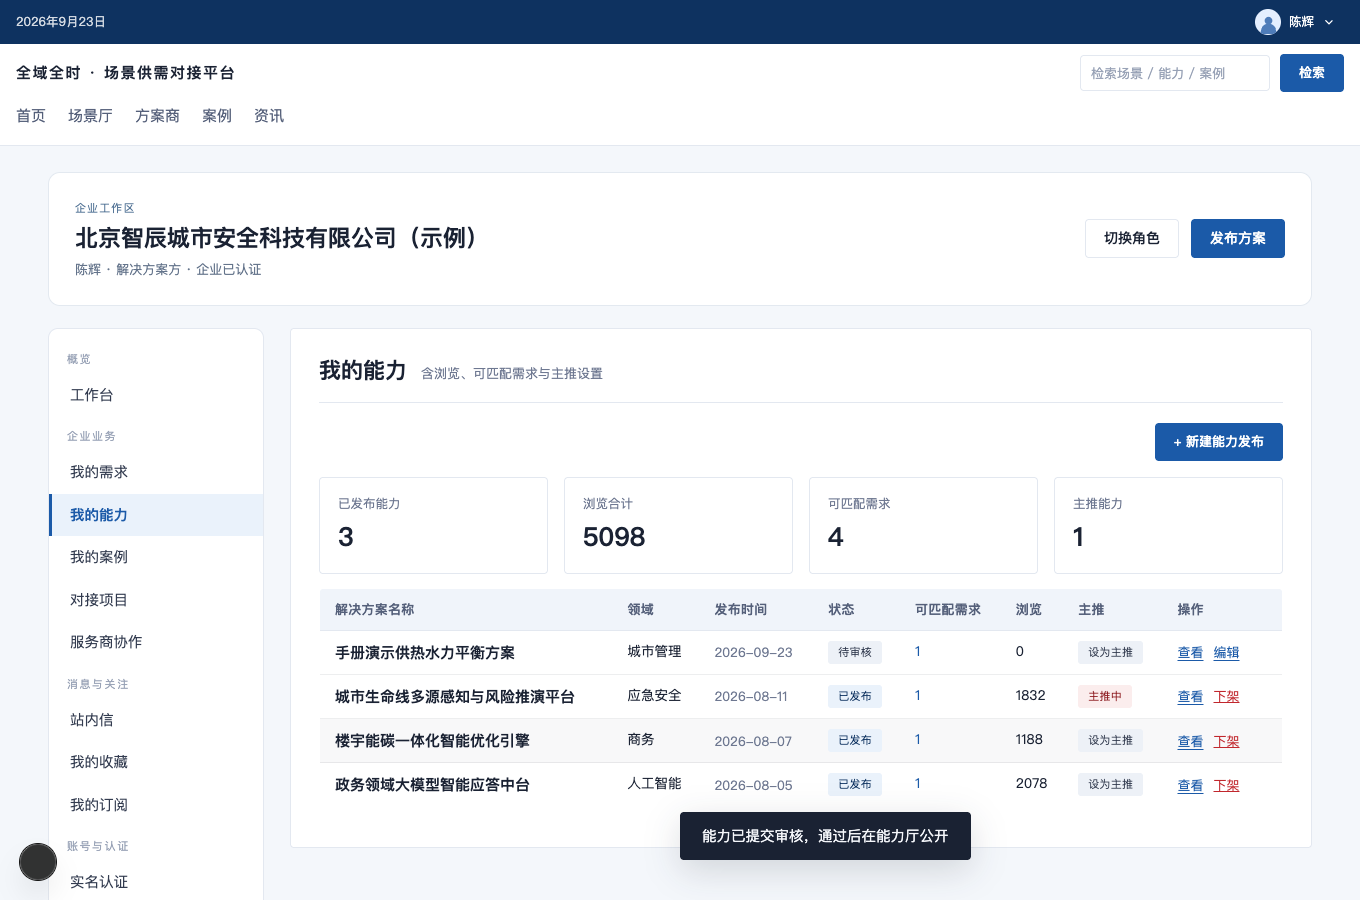Screen dimensions: 1360x900
Task: Click 查看 for 楼宇能碳一体化智能优化引擎
Action: [x=1190, y=741]
